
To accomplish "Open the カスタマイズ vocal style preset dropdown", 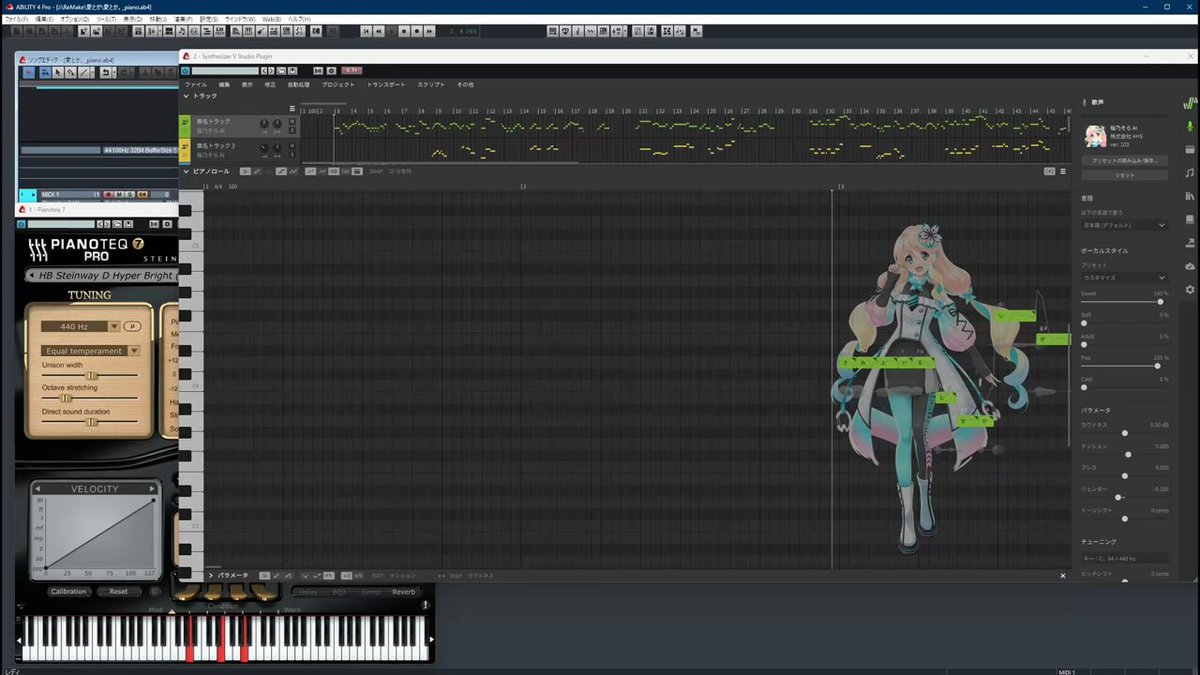I will (1124, 277).
